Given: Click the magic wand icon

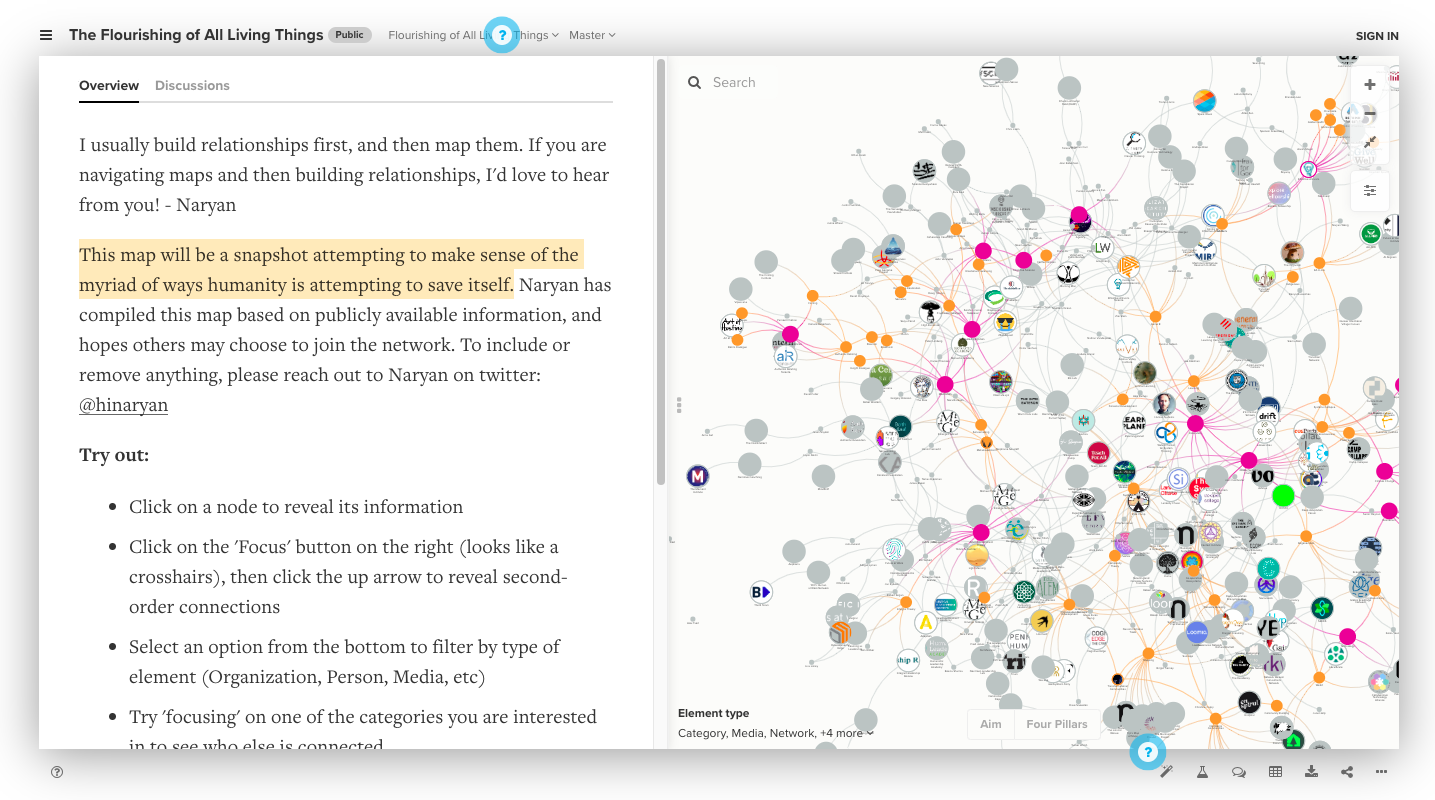Looking at the screenshot, I should (x=1166, y=772).
